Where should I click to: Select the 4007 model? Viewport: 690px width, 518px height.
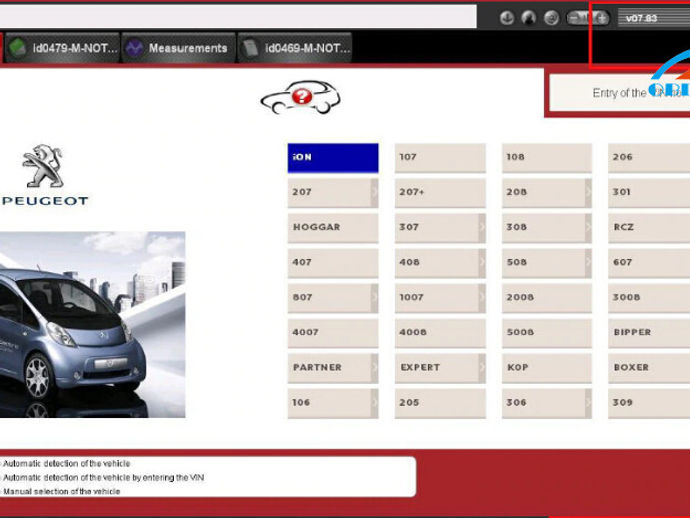click(x=333, y=333)
